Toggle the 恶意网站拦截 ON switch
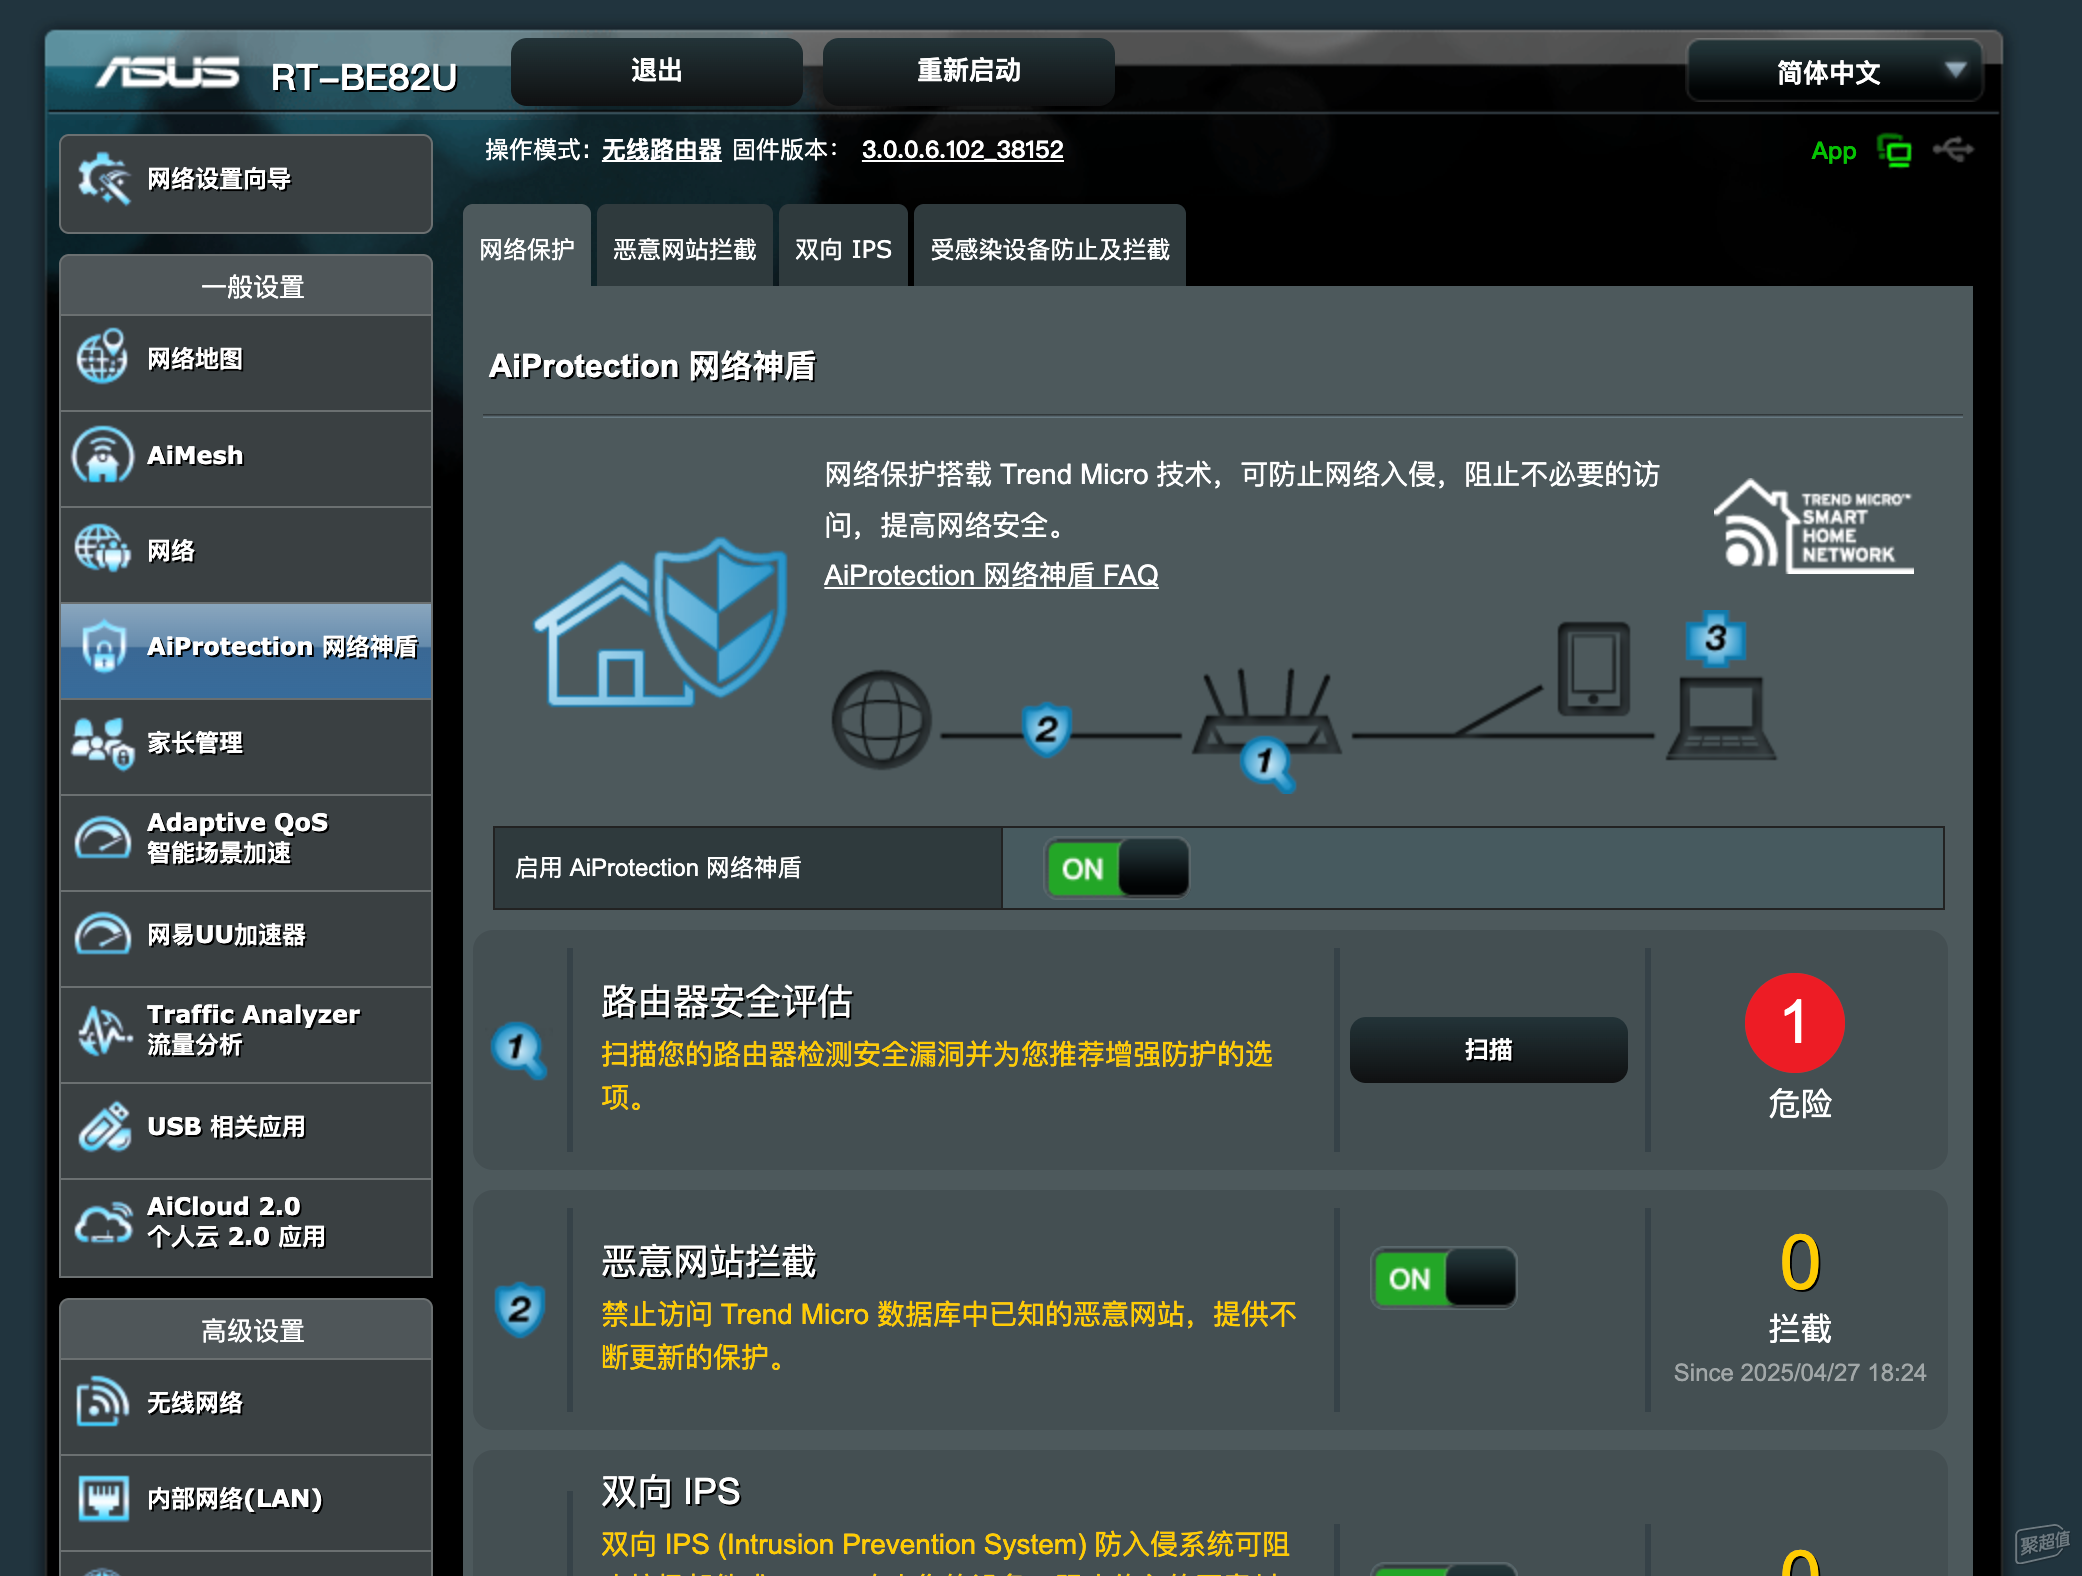The height and width of the screenshot is (1576, 2082). pos(1443,1278)
